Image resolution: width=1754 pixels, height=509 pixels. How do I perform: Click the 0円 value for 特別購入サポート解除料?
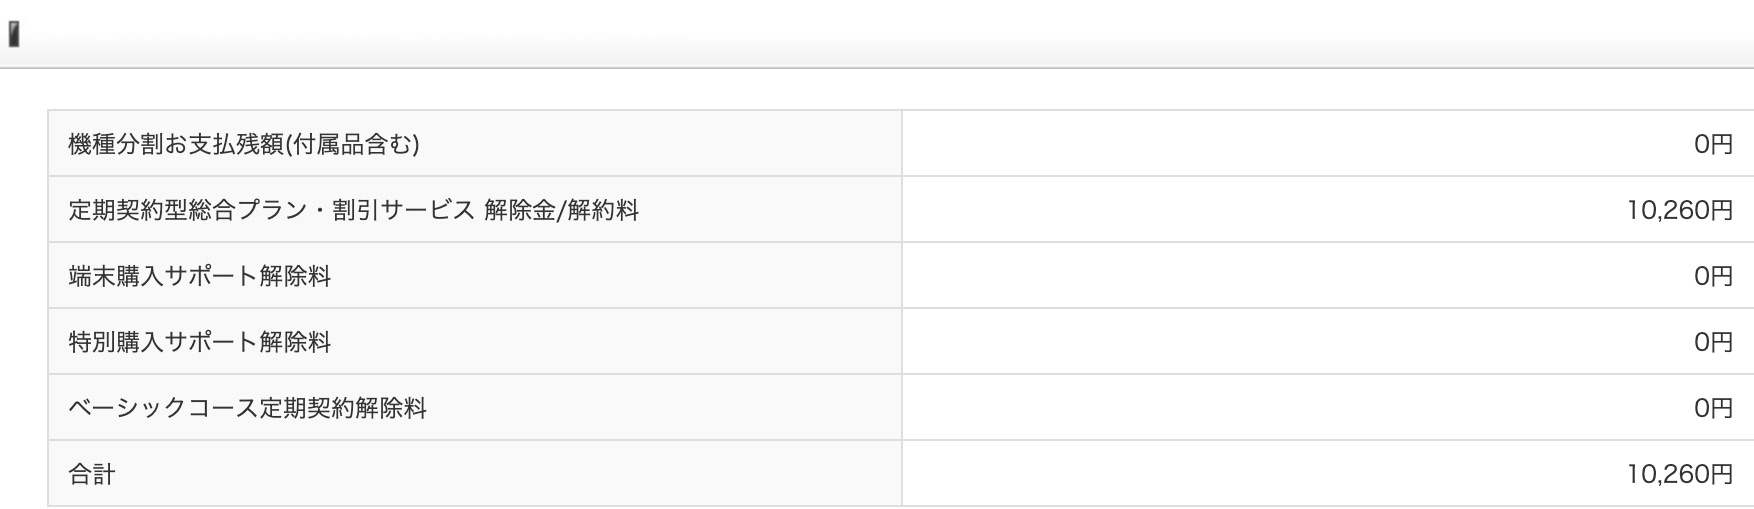[x=1713, y=342]
